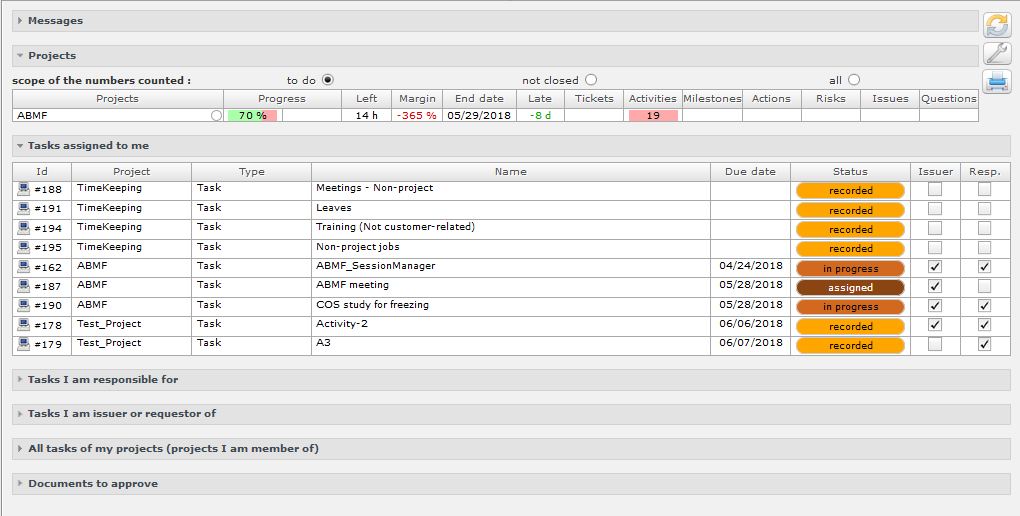The width and height of the screenshot is (1020, 516).
Task: Click the 'assigned' status badge of ABMF meeting
Action: coord(850,288)
